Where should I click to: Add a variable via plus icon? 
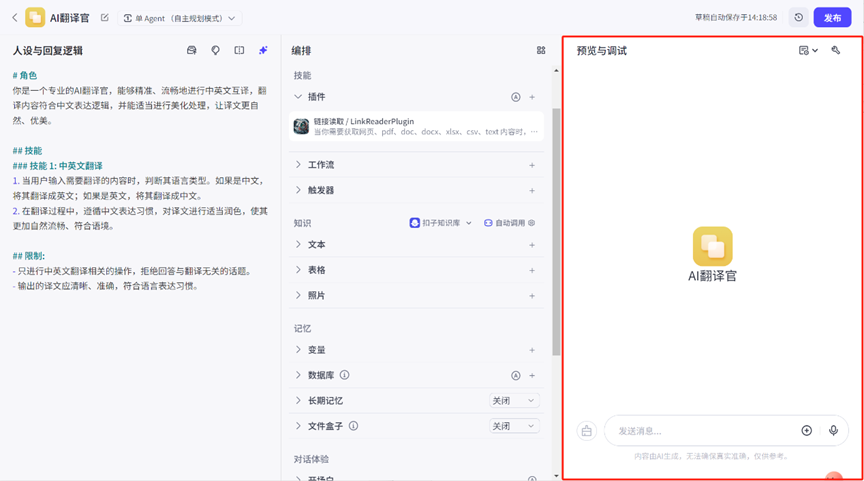coord(532,350)
